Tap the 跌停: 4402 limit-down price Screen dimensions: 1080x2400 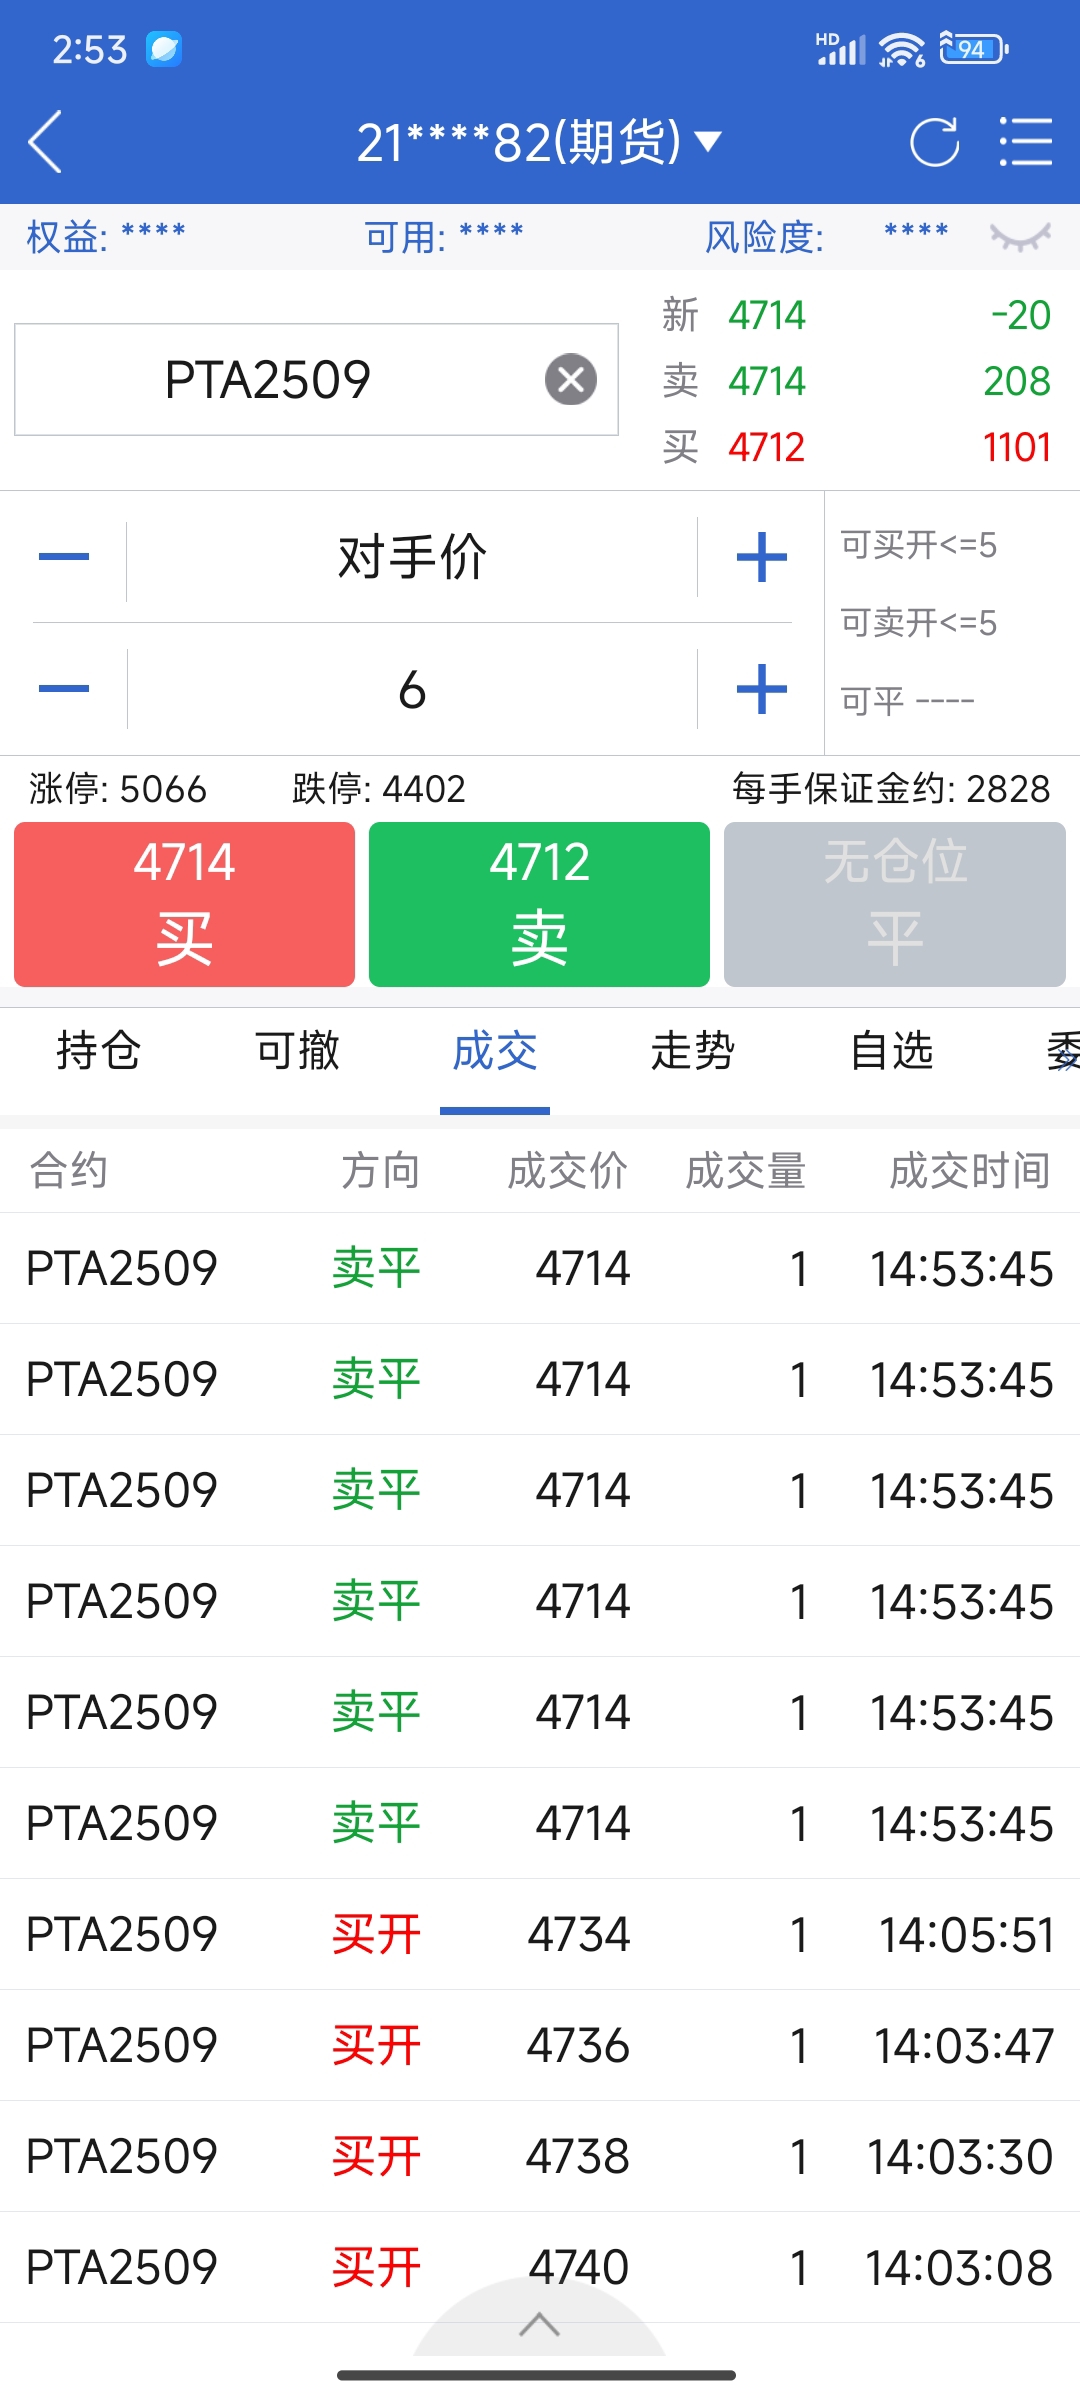pos(379,789)
